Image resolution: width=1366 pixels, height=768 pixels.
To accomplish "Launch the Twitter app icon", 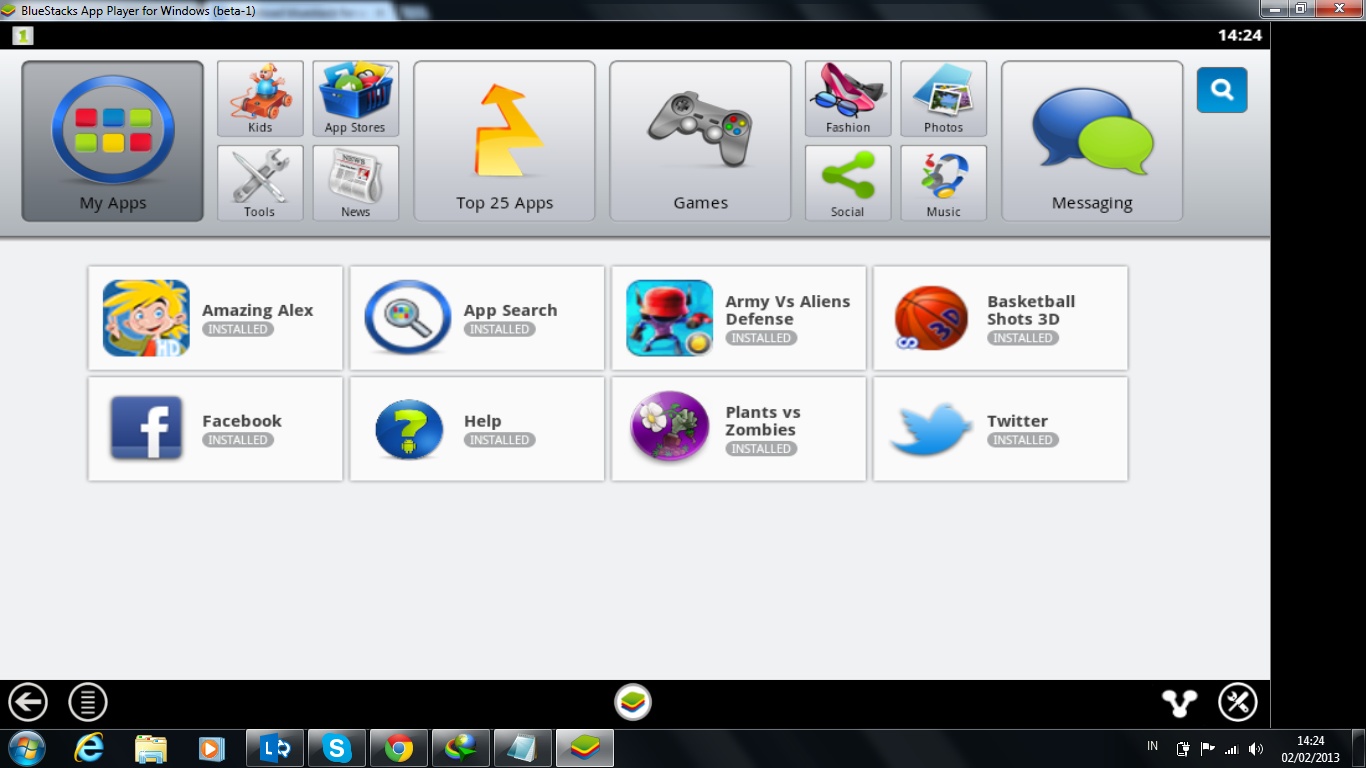I will point(931,430).
